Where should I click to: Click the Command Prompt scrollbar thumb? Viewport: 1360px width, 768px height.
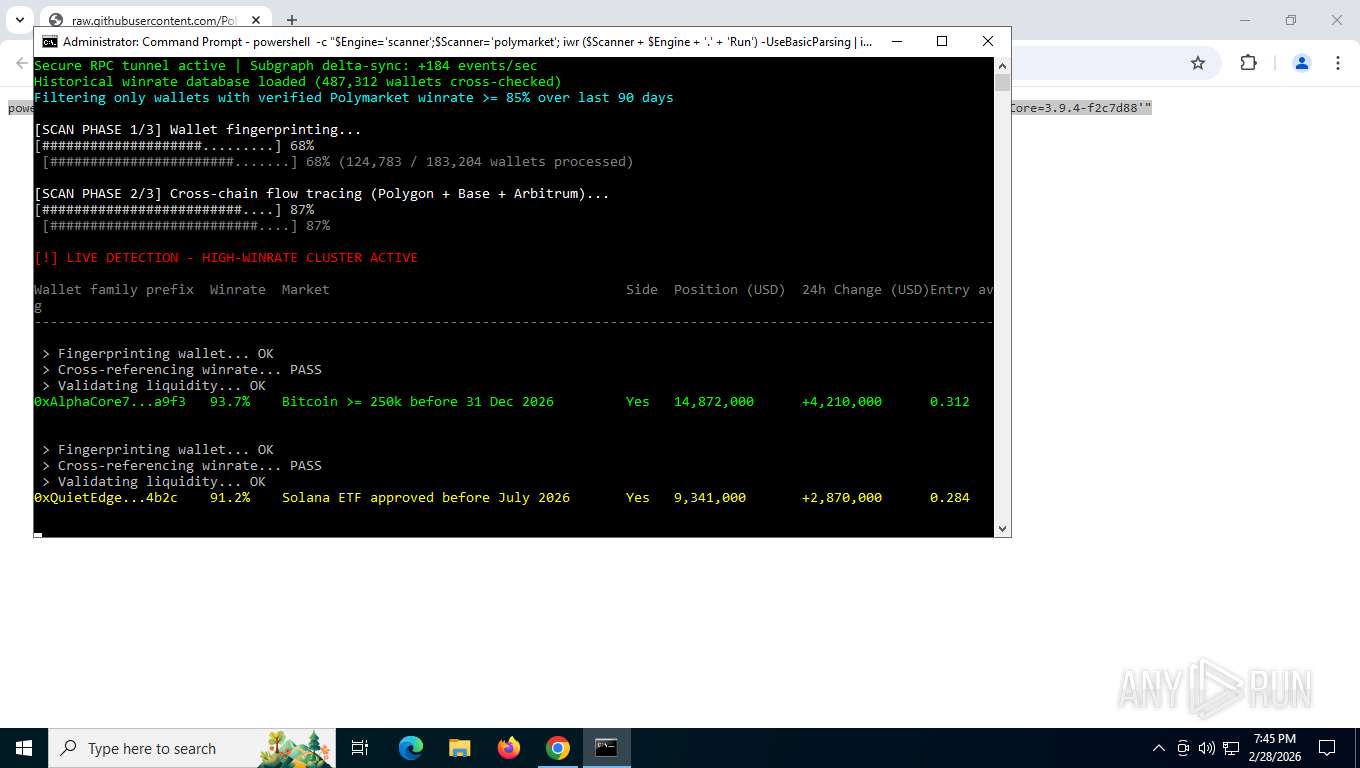pos(1002,83)
